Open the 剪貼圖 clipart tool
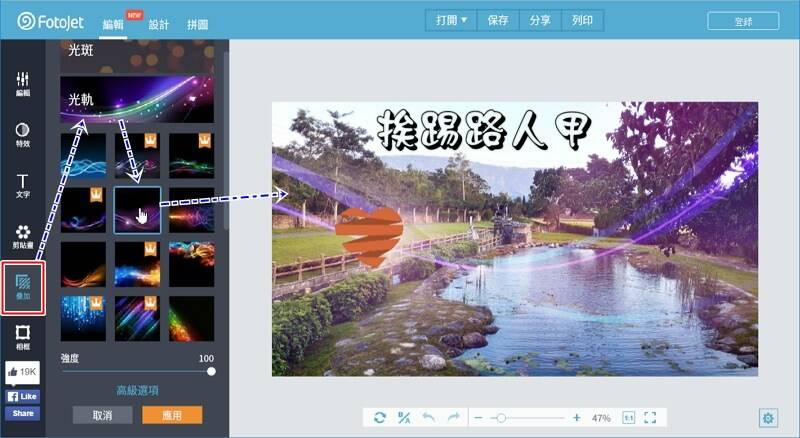The width and height of the screenshot is (800, 438). [x=22, y=237]
